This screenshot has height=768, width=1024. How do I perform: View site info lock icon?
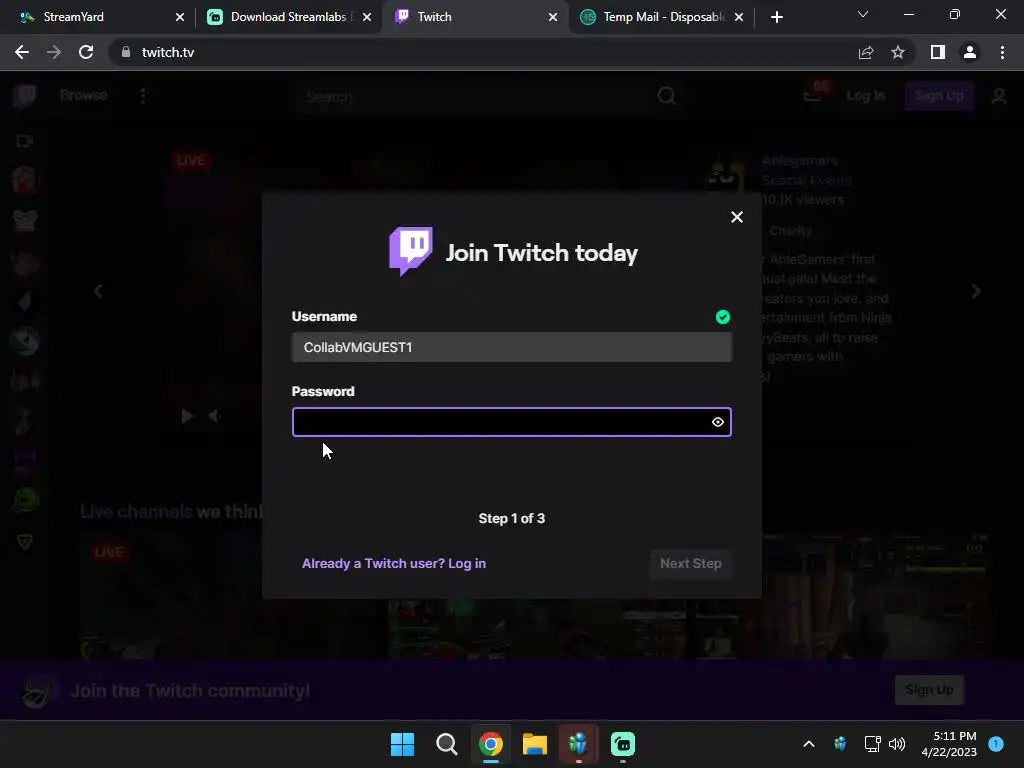pos(125,52)
